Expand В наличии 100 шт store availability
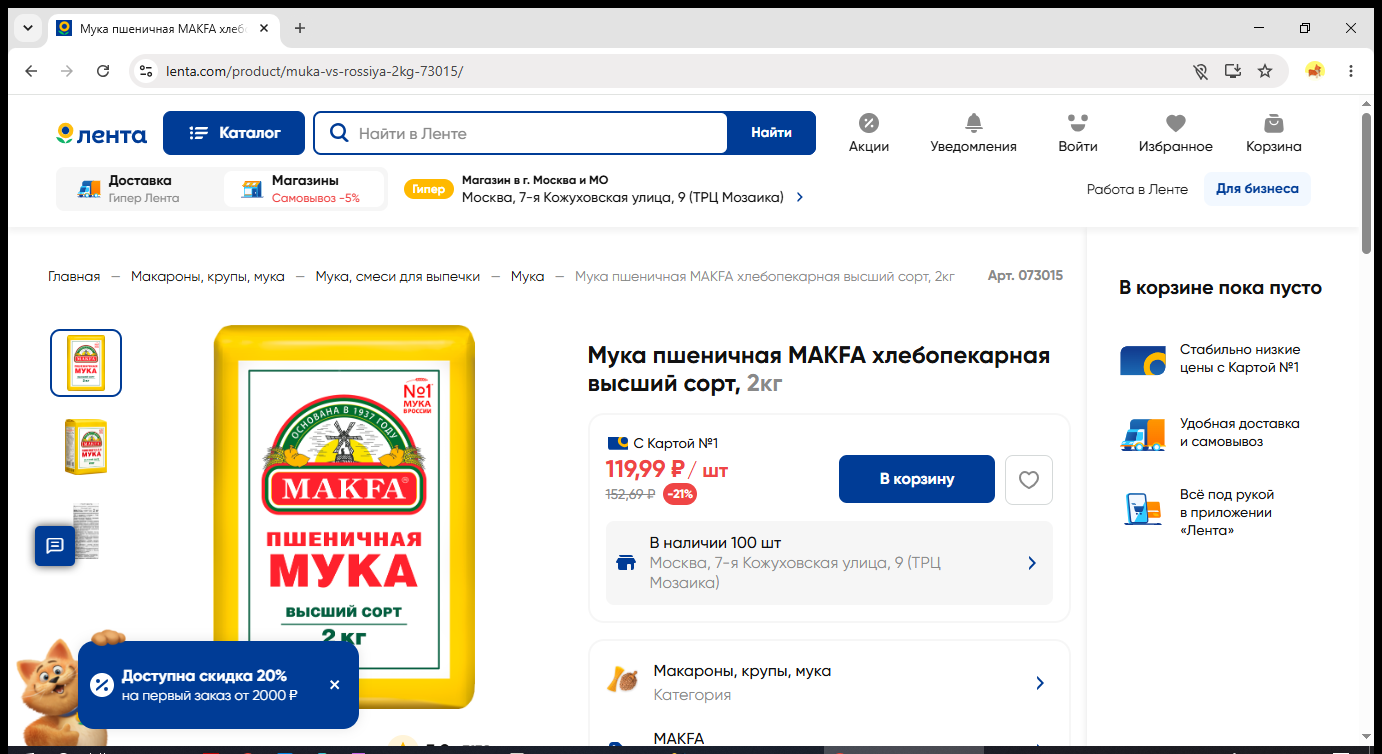 click(x=829, y=563)
